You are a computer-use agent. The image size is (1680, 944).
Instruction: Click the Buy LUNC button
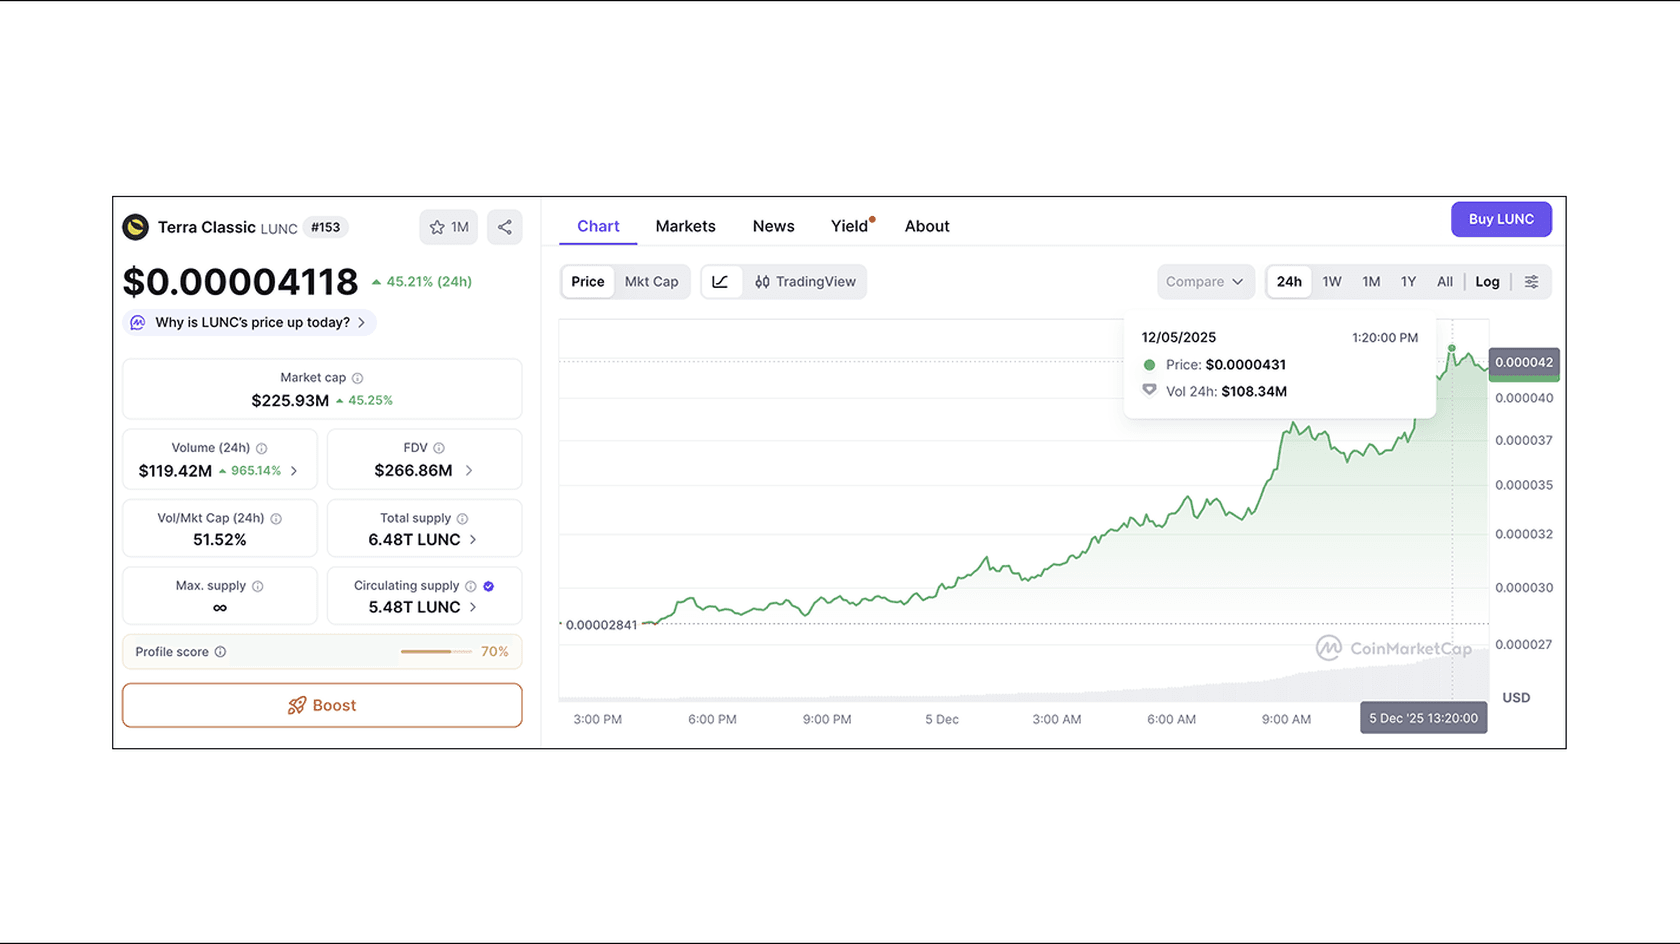click(1501, 219)
